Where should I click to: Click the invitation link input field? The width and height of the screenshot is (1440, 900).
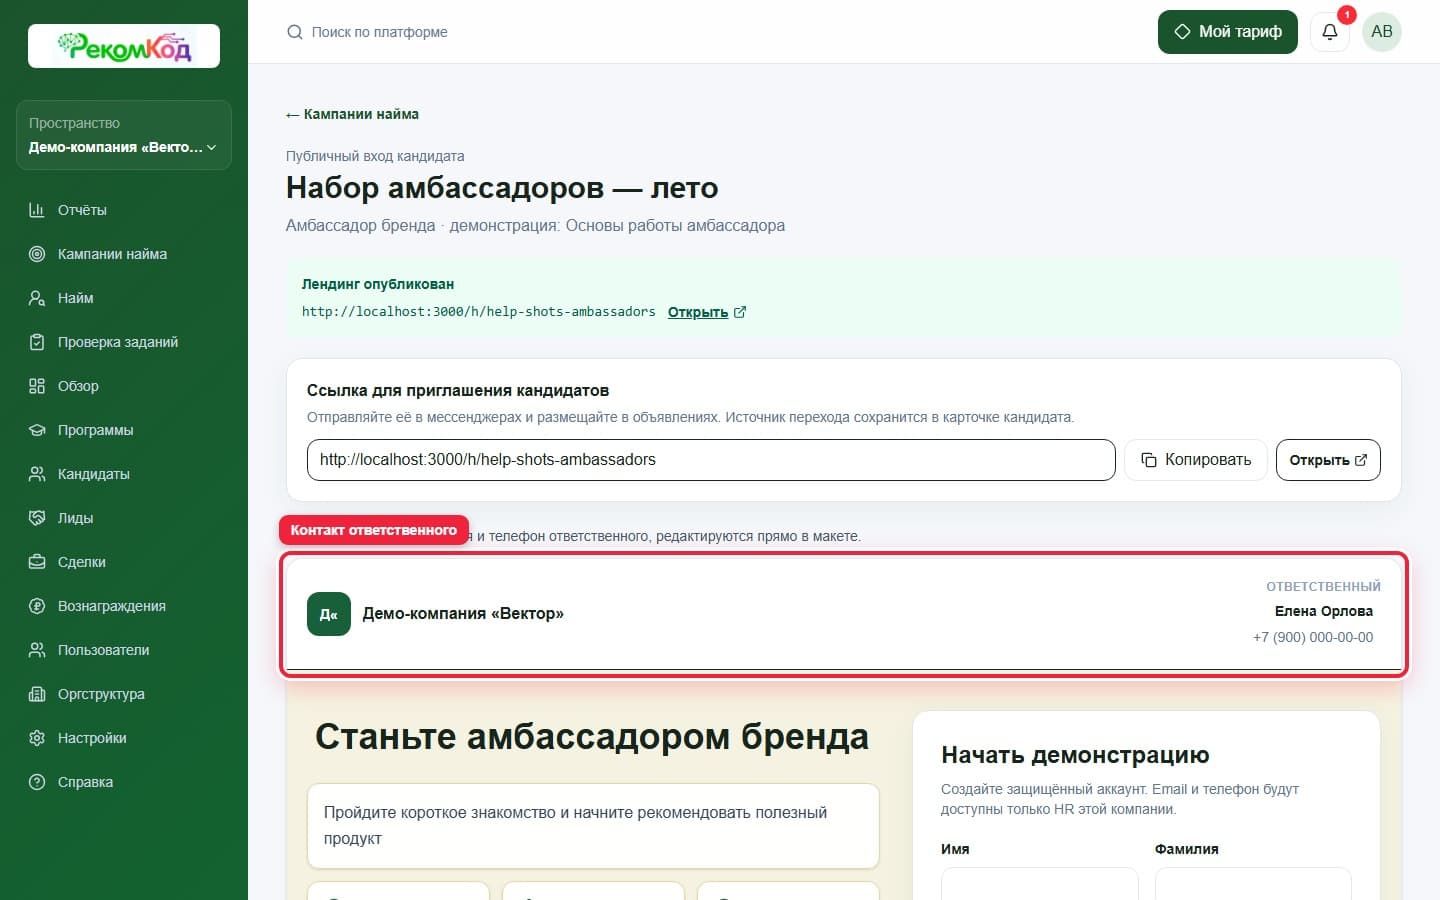click(711, 460)
